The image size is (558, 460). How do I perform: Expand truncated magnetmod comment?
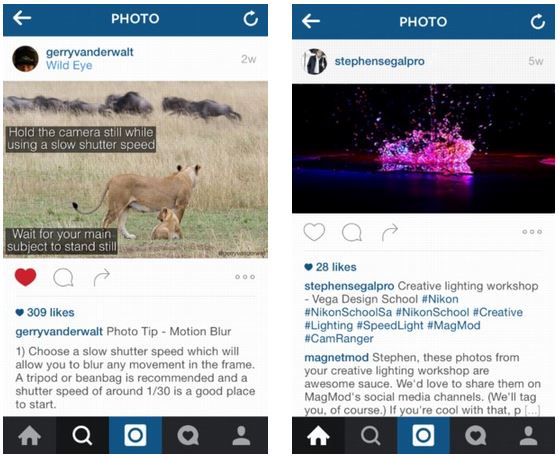click(533, 410)
